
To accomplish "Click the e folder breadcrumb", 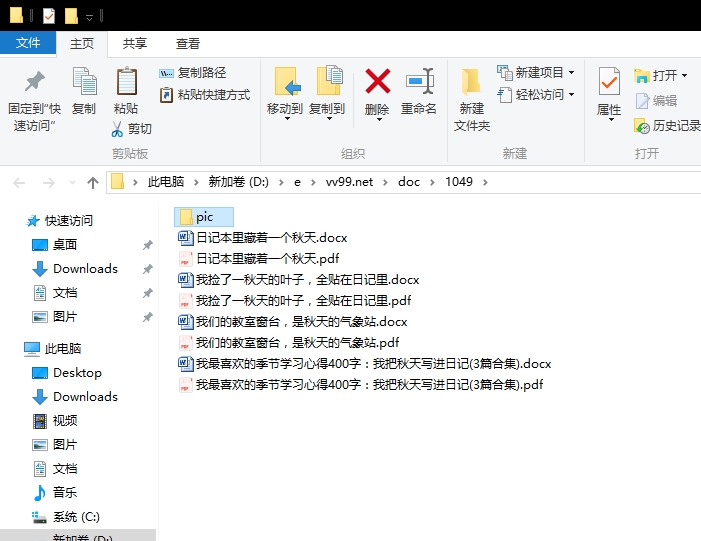I will [297, 182].
